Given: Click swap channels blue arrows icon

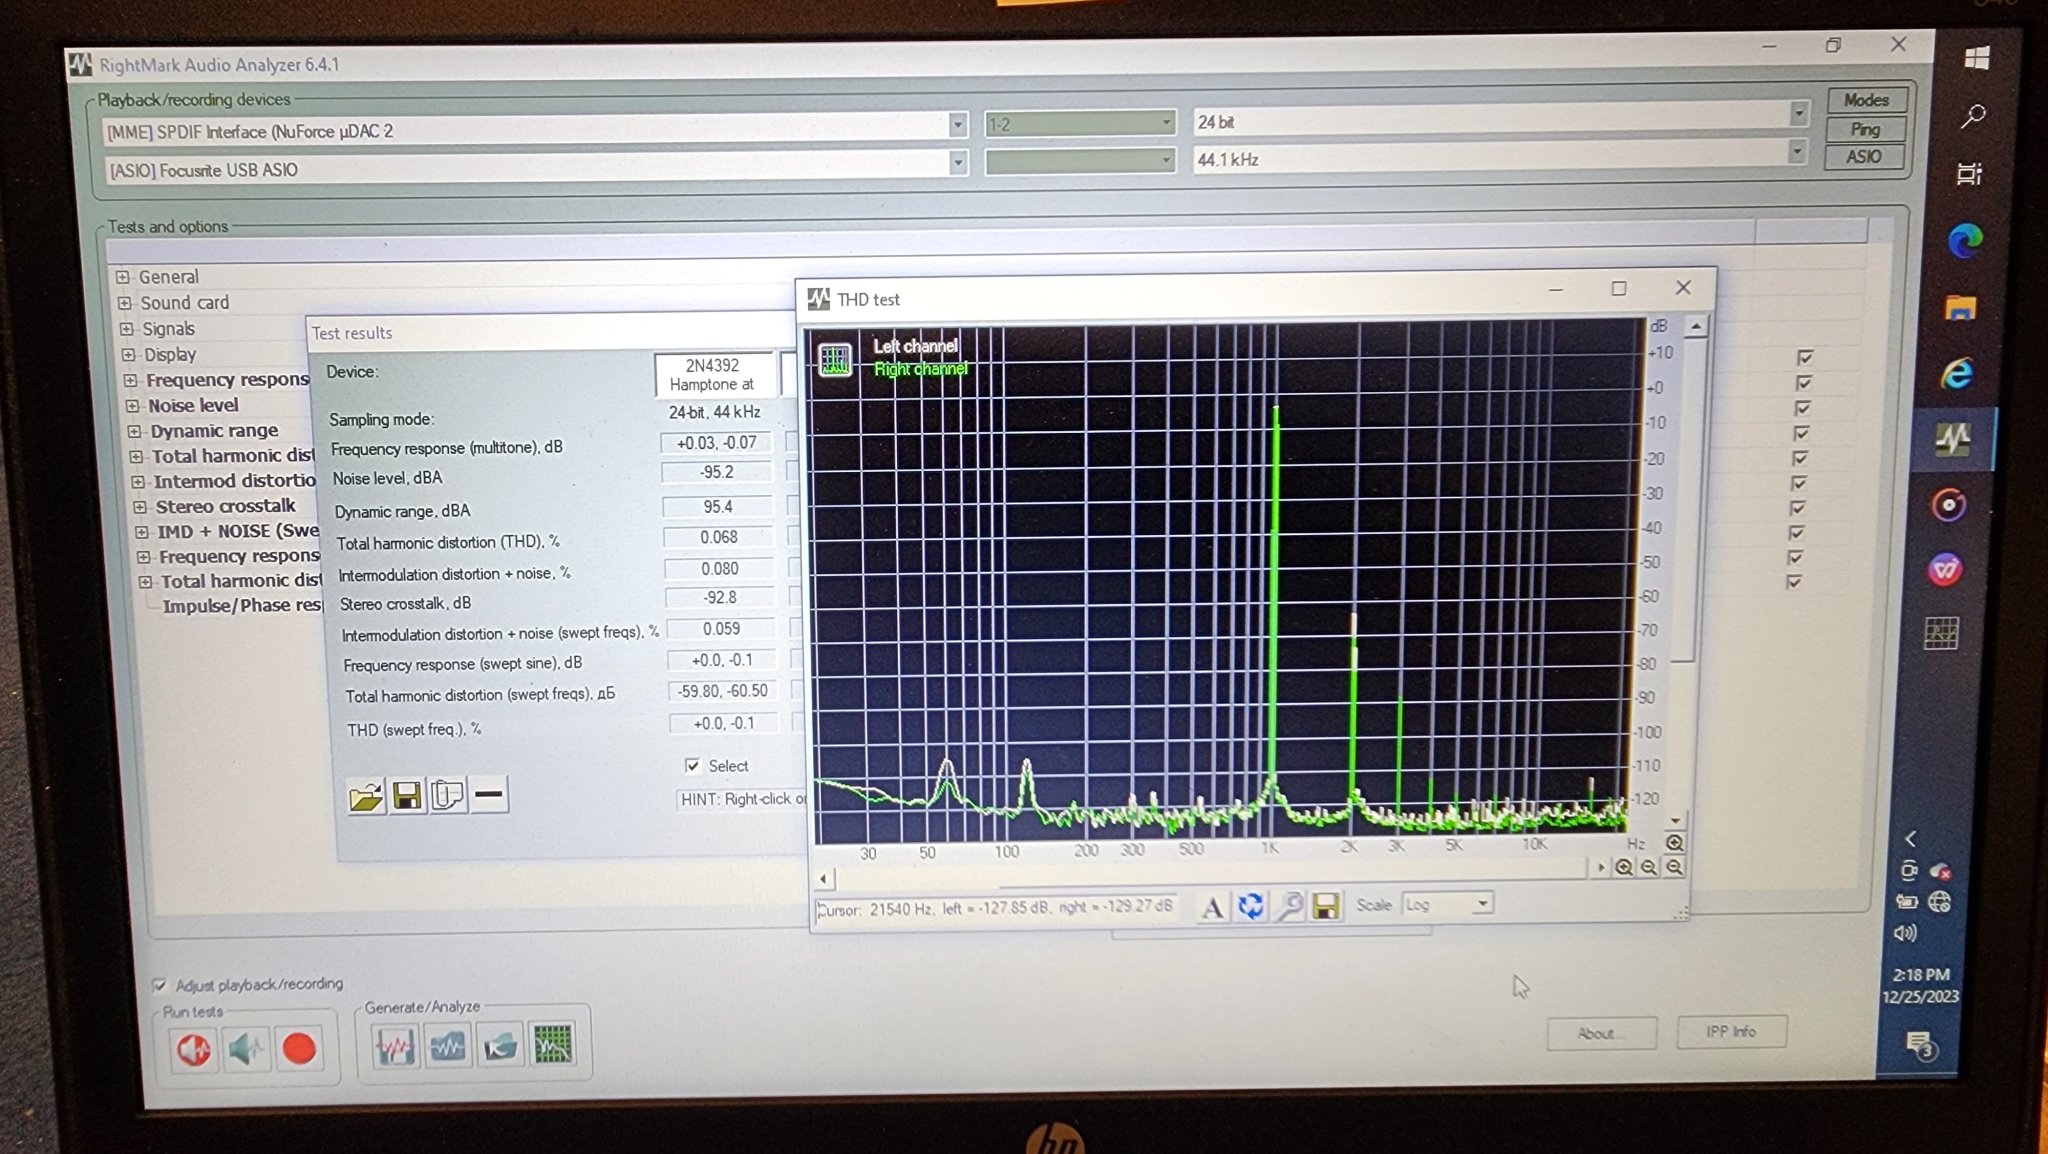Looking at the screenshot, I should [1250, 907].
